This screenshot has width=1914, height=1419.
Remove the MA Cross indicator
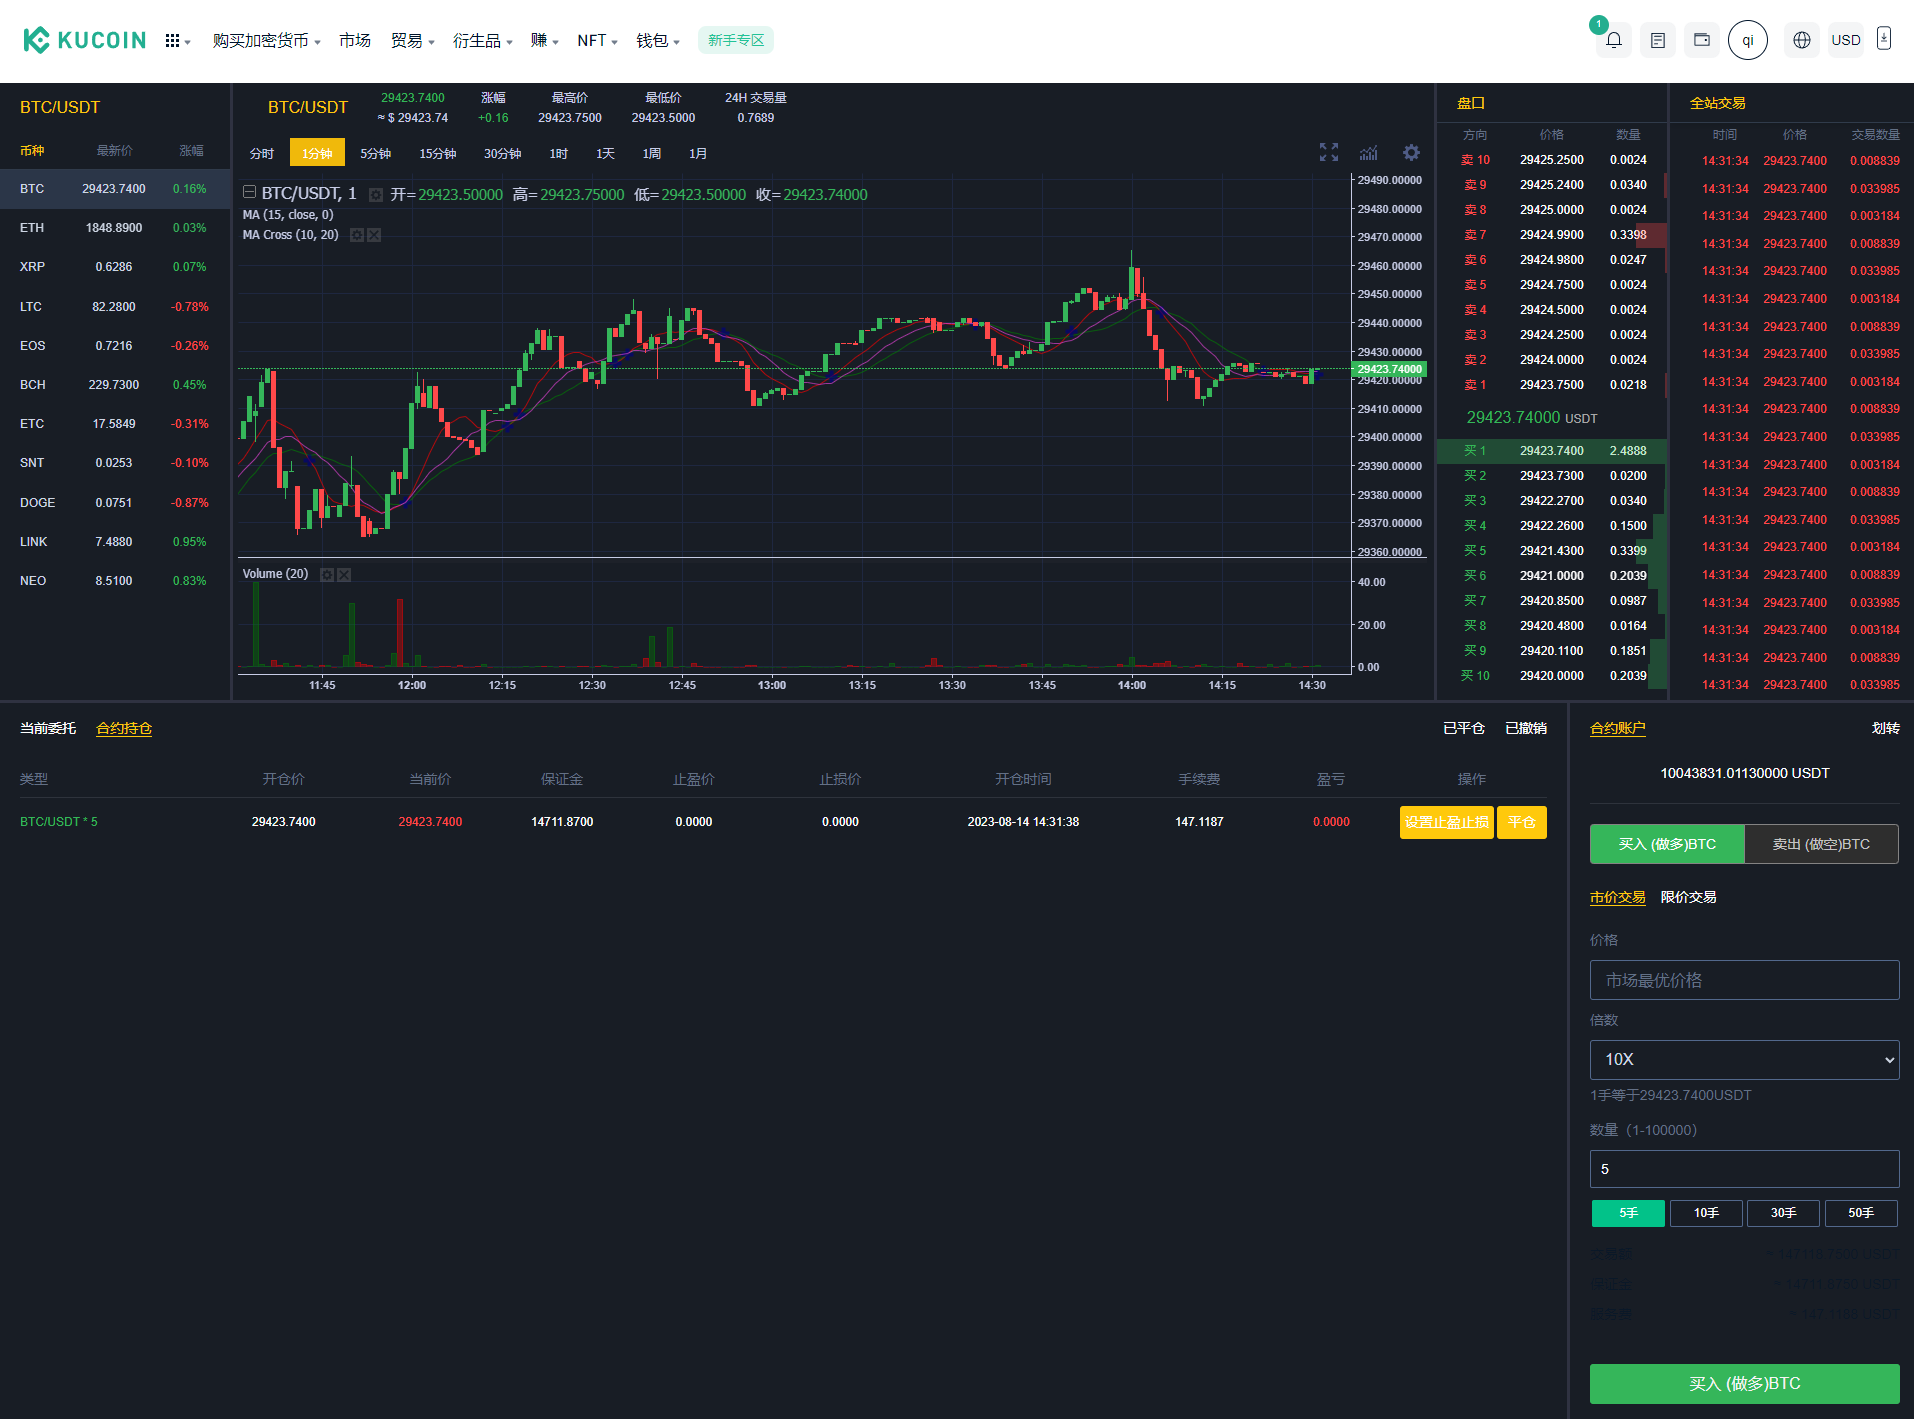(x=374, y=235)
